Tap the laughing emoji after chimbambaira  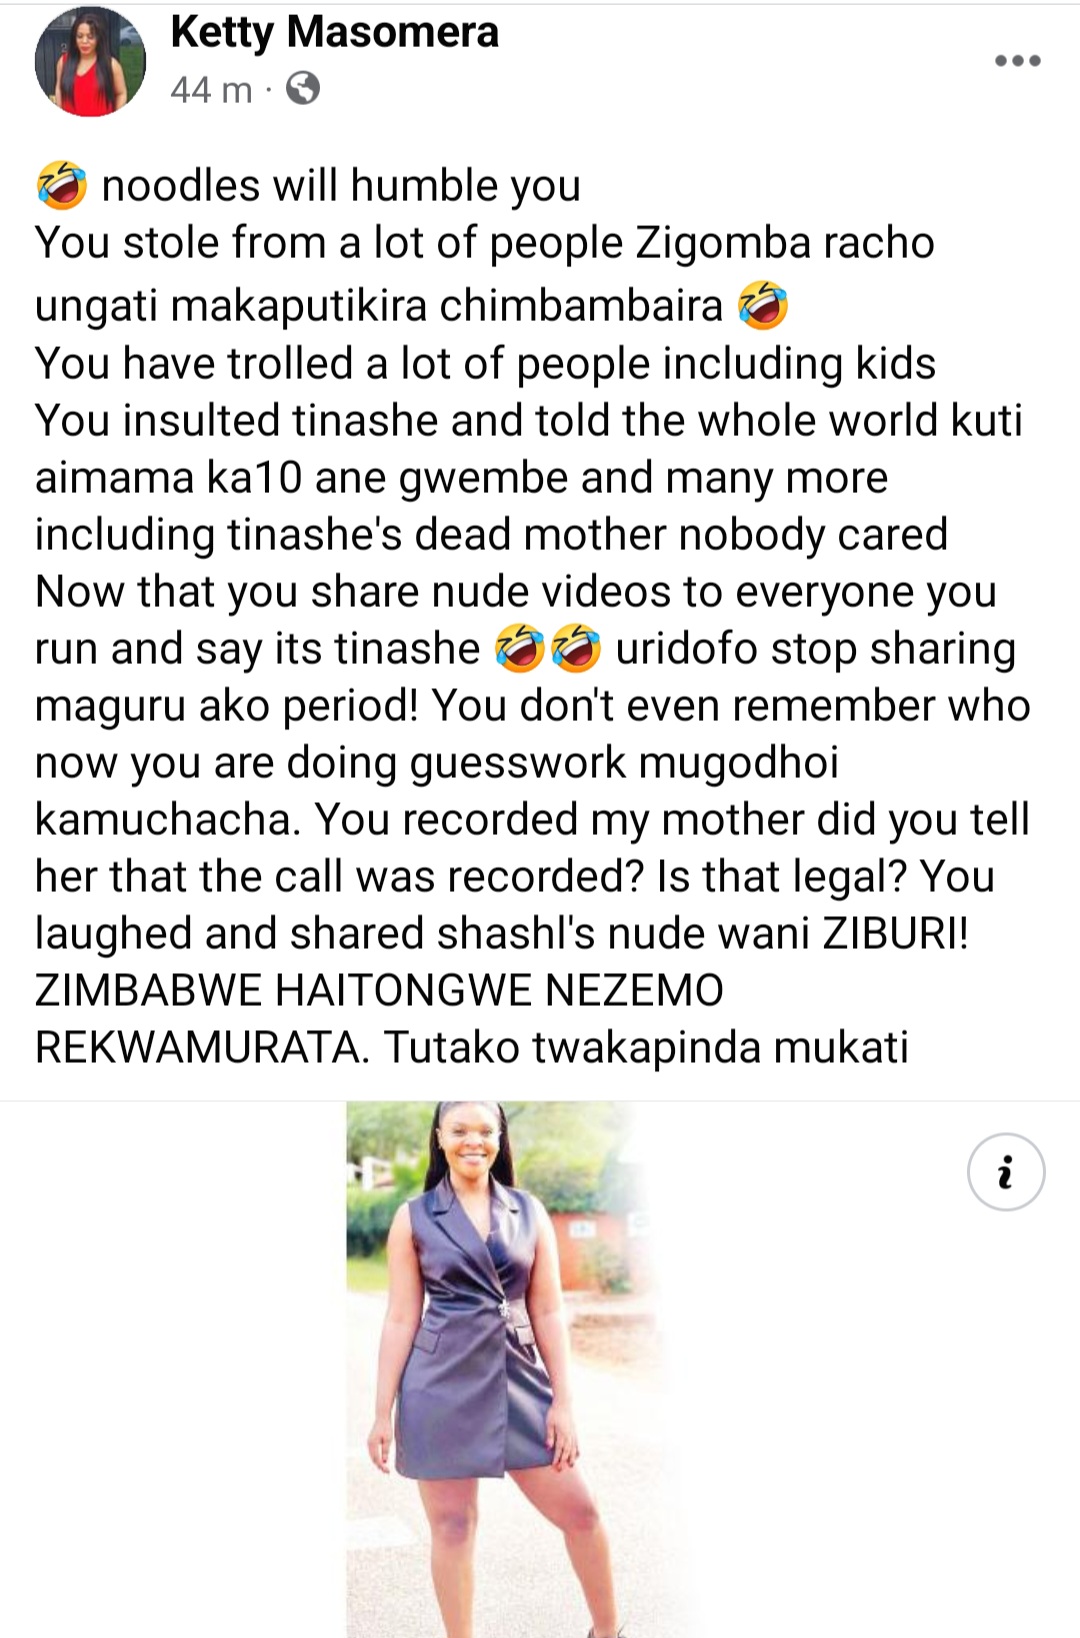click(x=763, y=305)
